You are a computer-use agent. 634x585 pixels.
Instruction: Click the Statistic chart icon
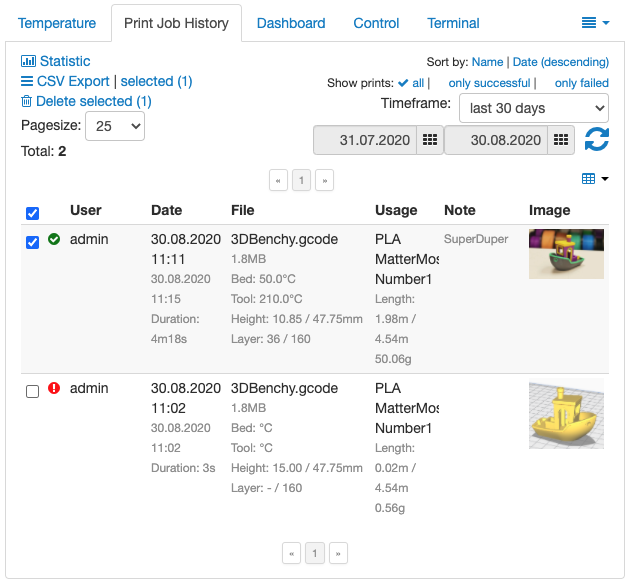[28, 61]
